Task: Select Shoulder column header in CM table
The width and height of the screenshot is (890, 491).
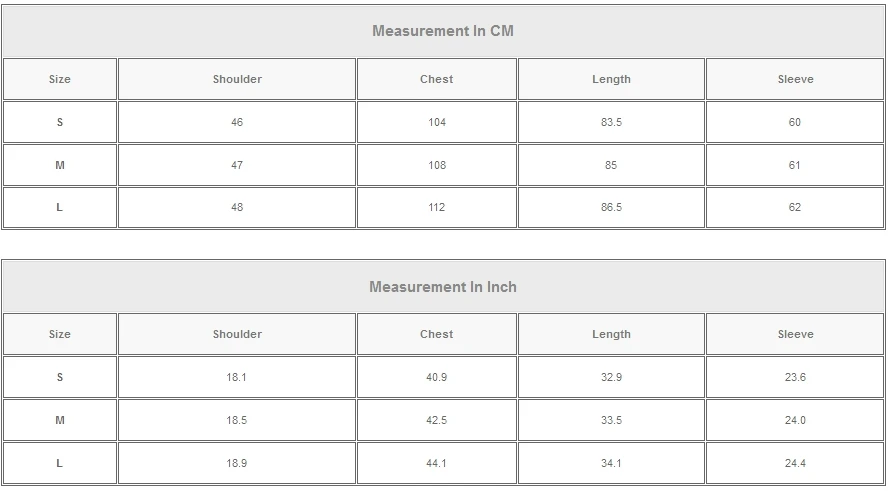Action: click(237, 79)
